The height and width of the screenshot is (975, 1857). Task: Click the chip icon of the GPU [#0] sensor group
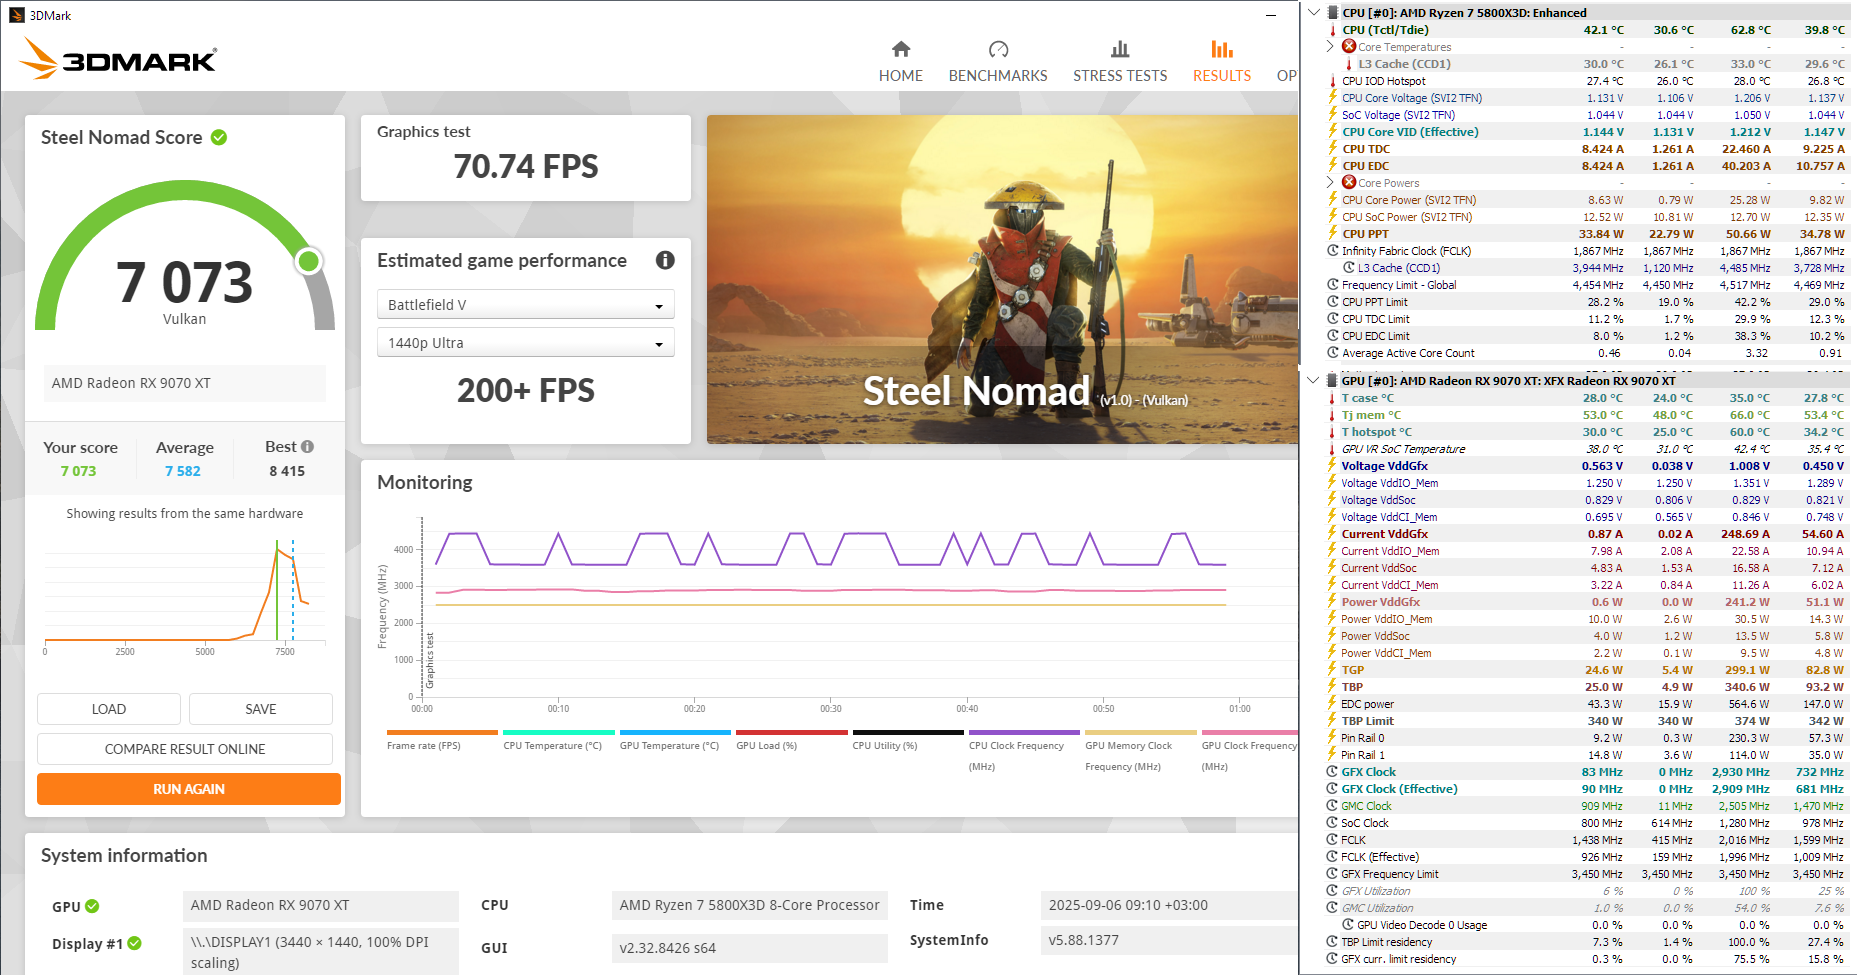[x=1332, y=381]
